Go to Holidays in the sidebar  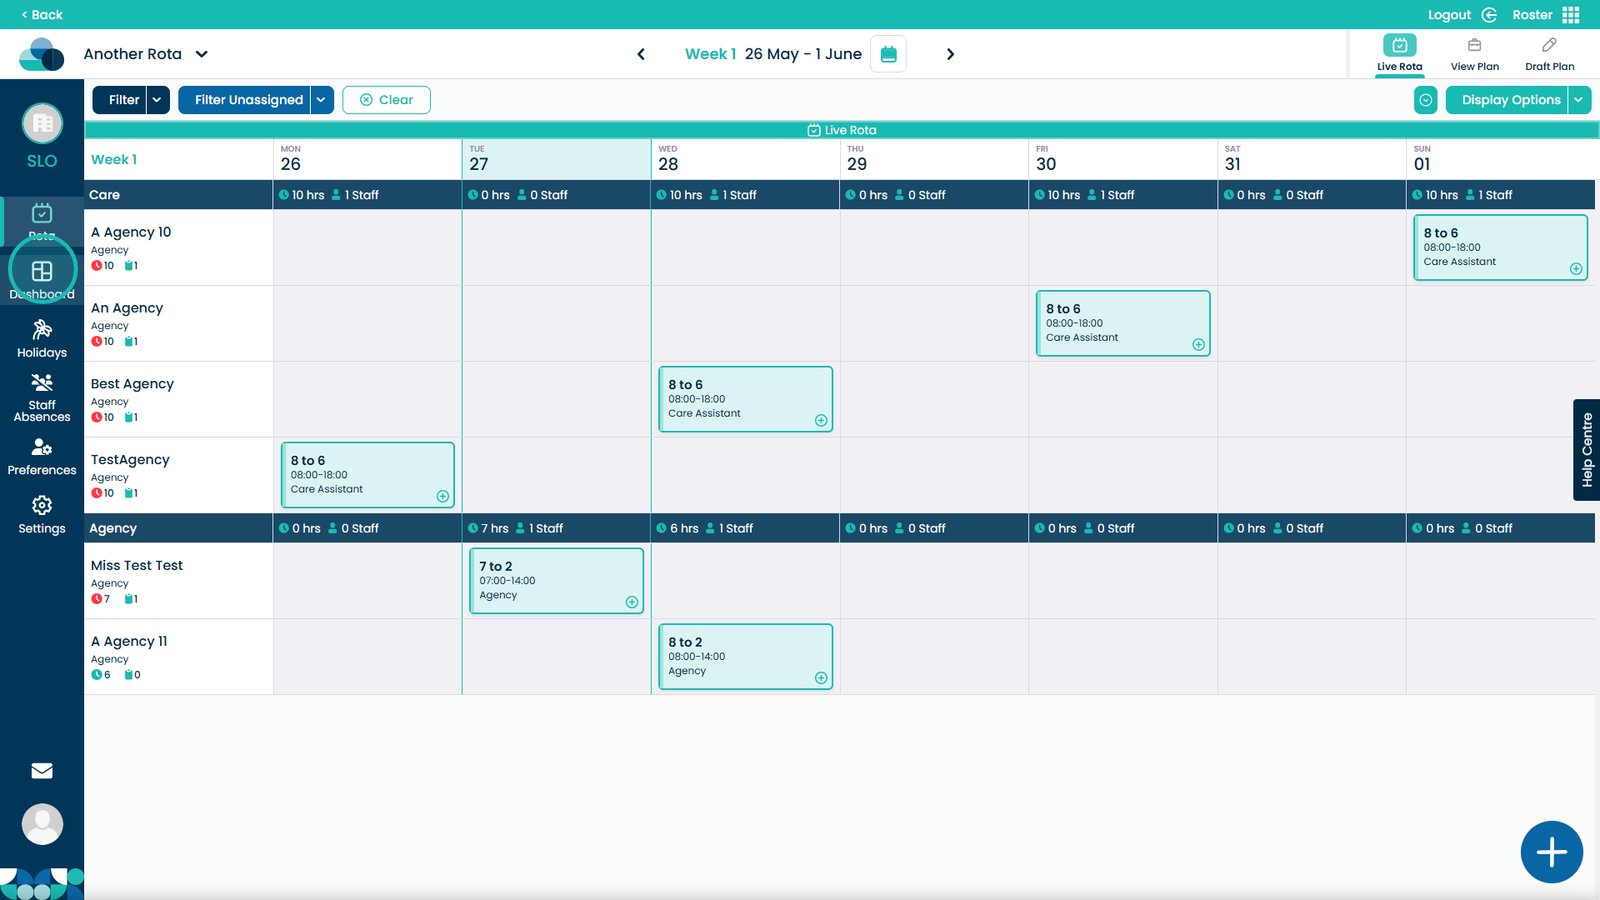pyautogui.click(x=42, y=338)
